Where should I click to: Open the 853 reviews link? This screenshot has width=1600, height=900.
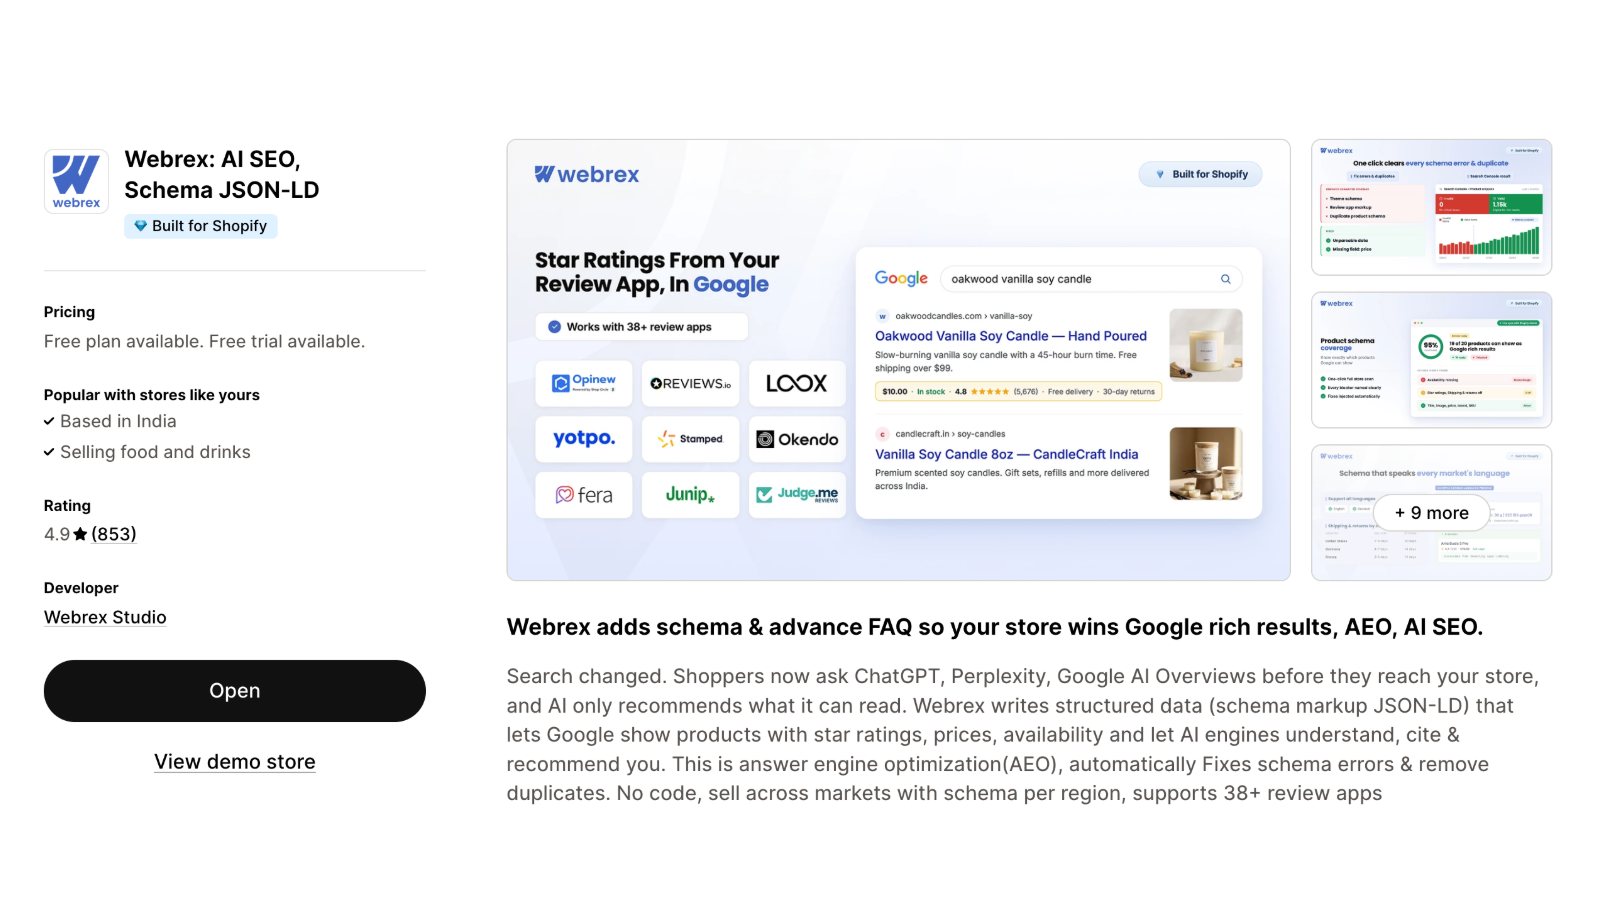click(114, 534)
